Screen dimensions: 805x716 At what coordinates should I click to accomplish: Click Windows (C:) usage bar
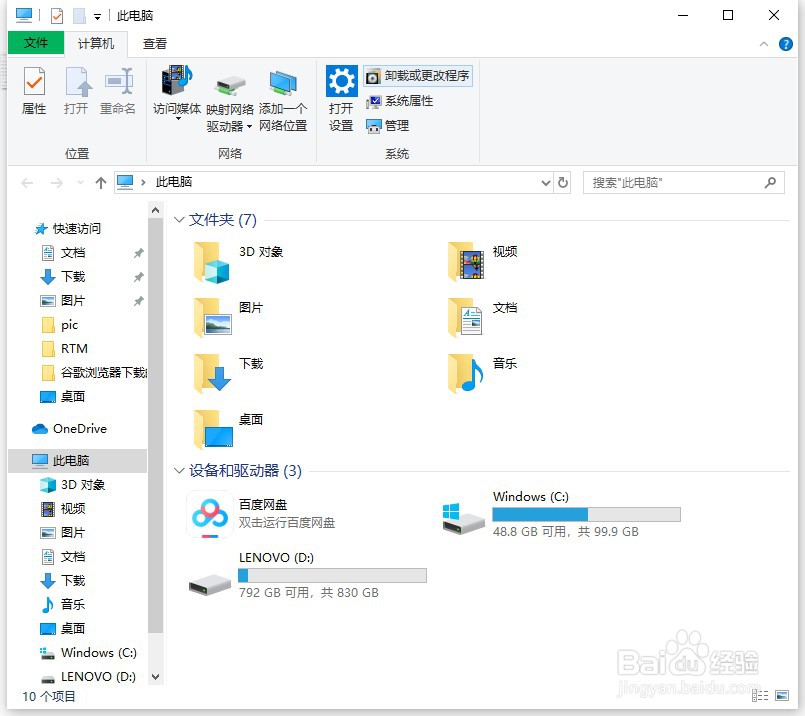[586, 514]
